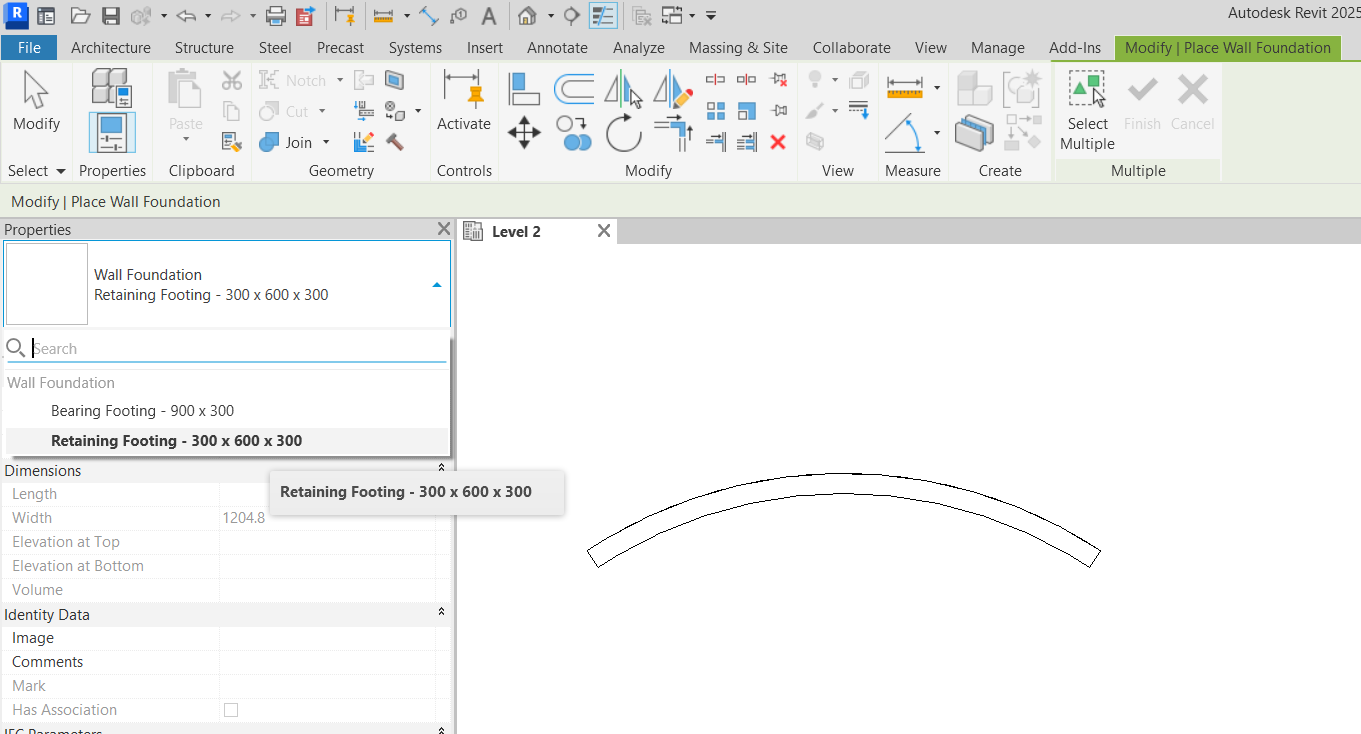Select the Move tool in the Modify panel
The height and width of the screenshot is (734, 1361).
(x=524, y=131)
